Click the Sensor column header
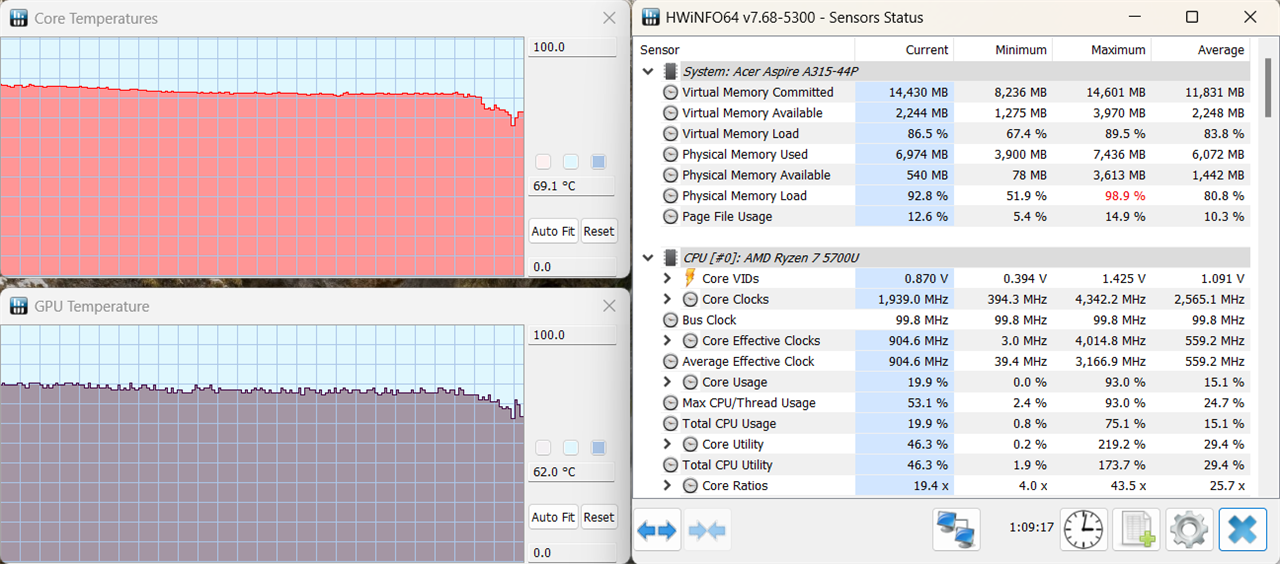The width and height of the screenshot is (1280, 564). click(x=744, y=50)
